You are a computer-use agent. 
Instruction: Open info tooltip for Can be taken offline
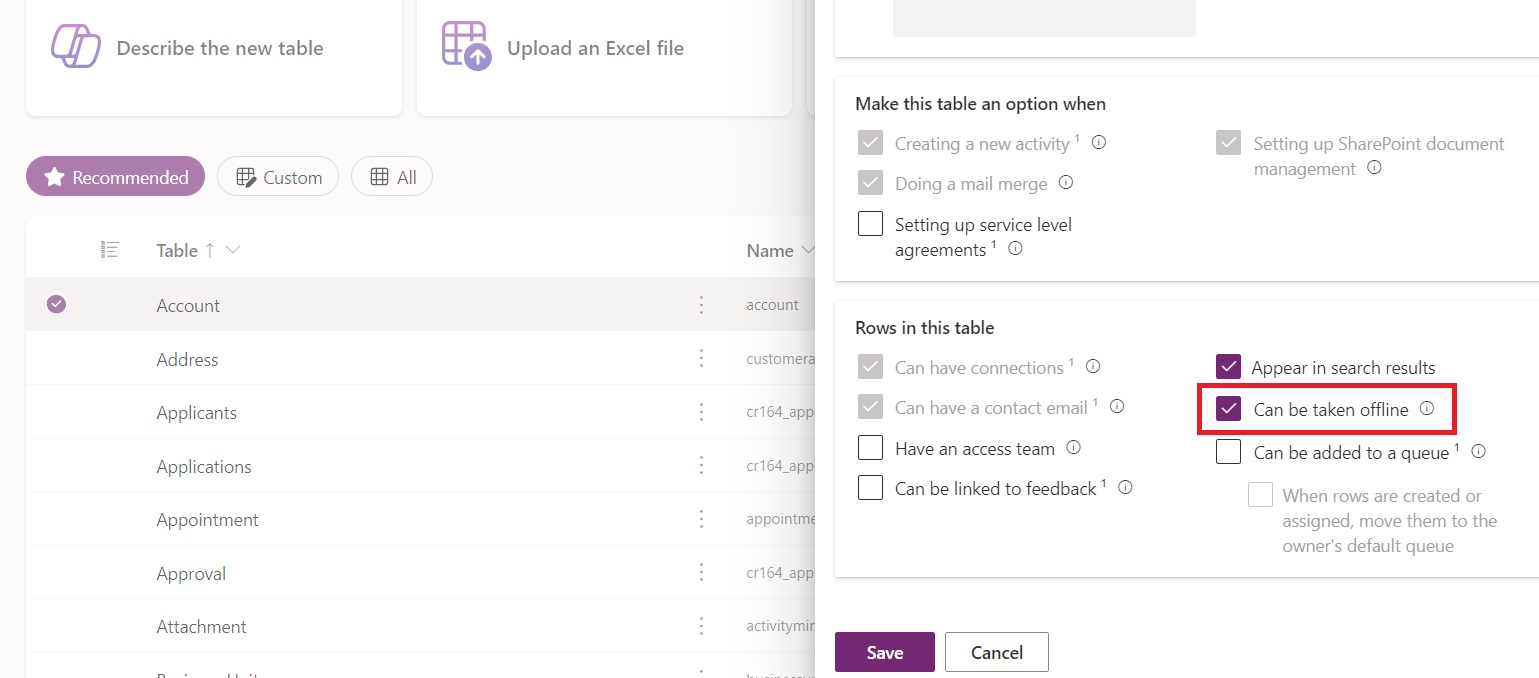coord(1427,408)
